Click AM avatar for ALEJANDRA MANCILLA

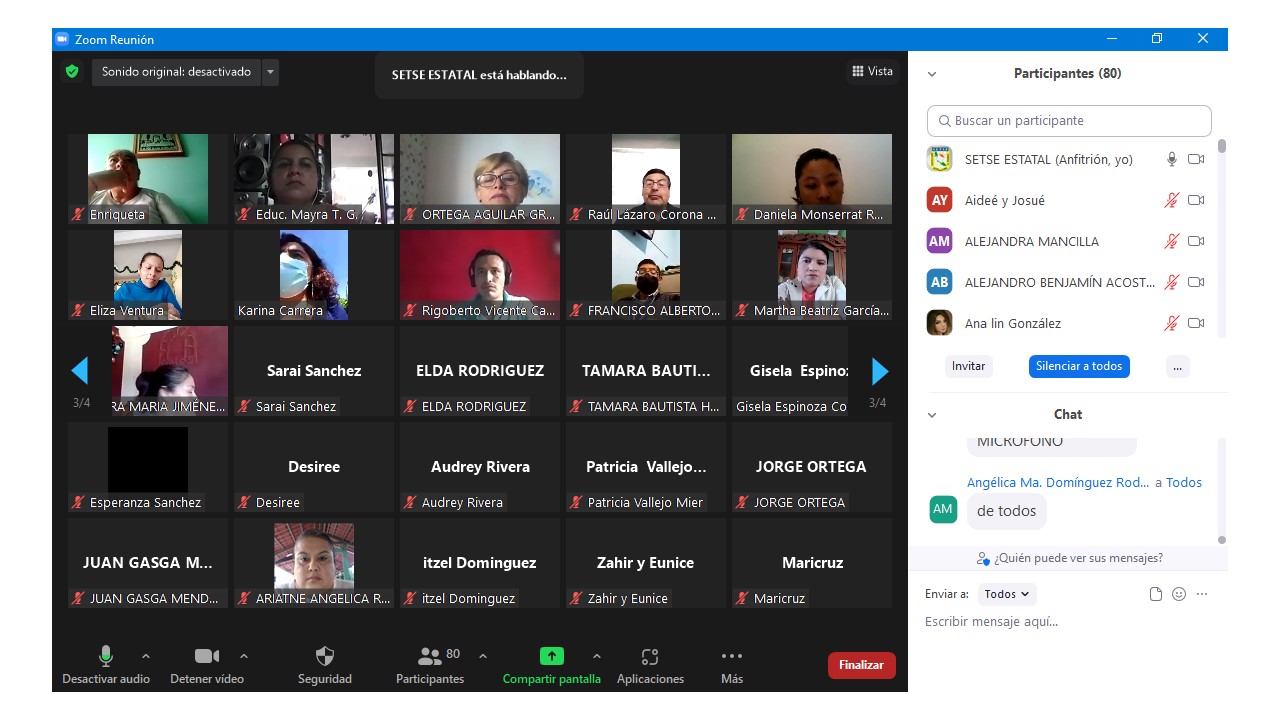coord(939,241)
